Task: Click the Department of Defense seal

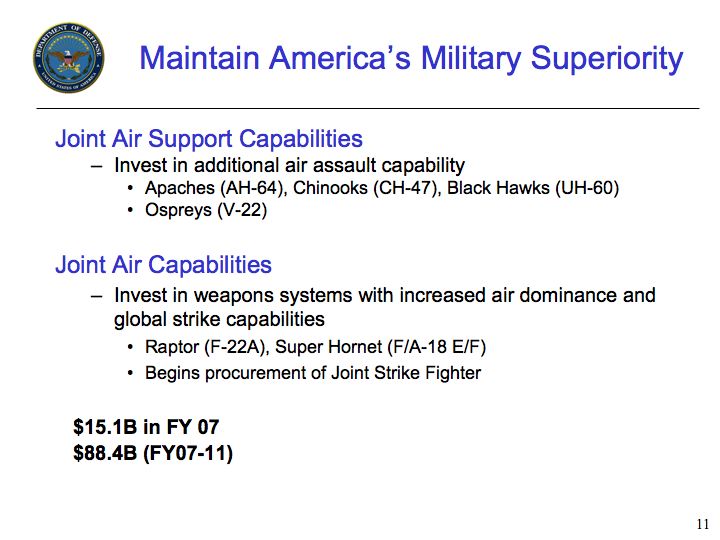Action: [x=68, y=57]
